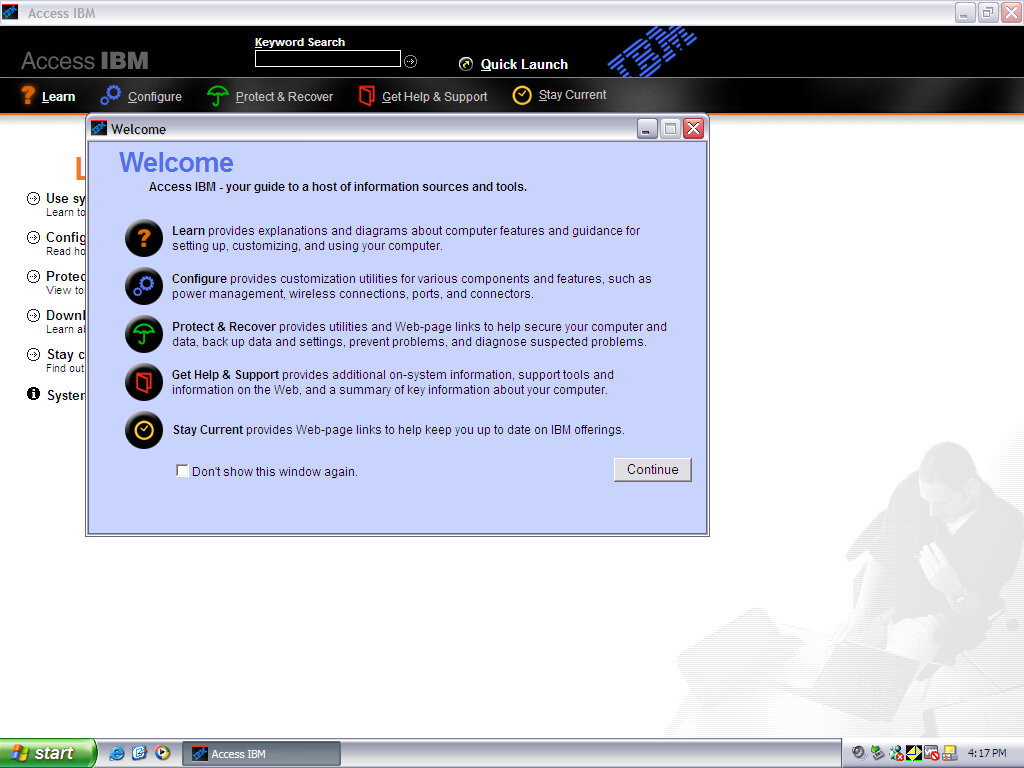
Task: Click the red book Get Help & Support dialog icon
Action: pyautogui.click(x=144, y=382)
